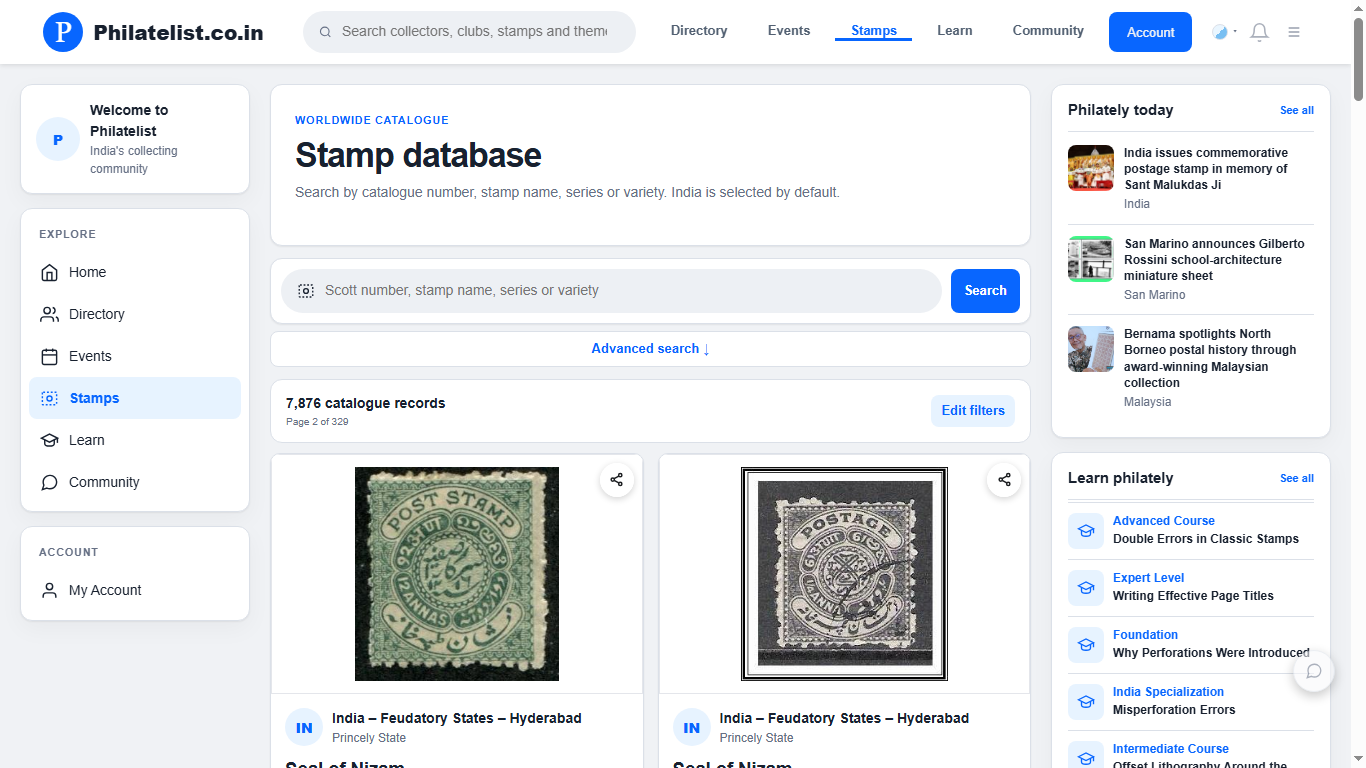Click the My Account person icon

coord(49,590)
